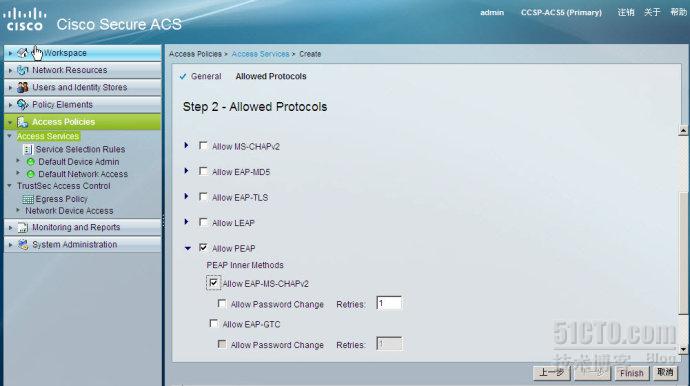690x386 pixels.
Task: Expand System Administration menu arrow
Action: [11, 245]
